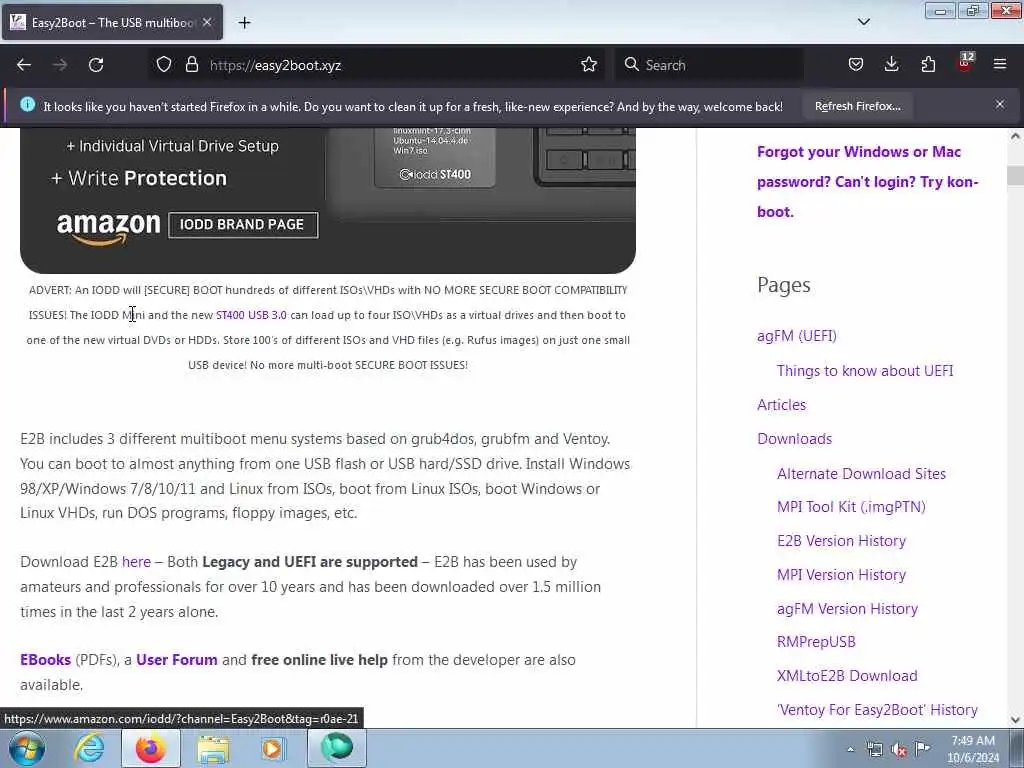The height and width of the screenshot is (768, 1024).
Task: Select the Easy2Boot browser tab
Action: (x=112, y=23)
